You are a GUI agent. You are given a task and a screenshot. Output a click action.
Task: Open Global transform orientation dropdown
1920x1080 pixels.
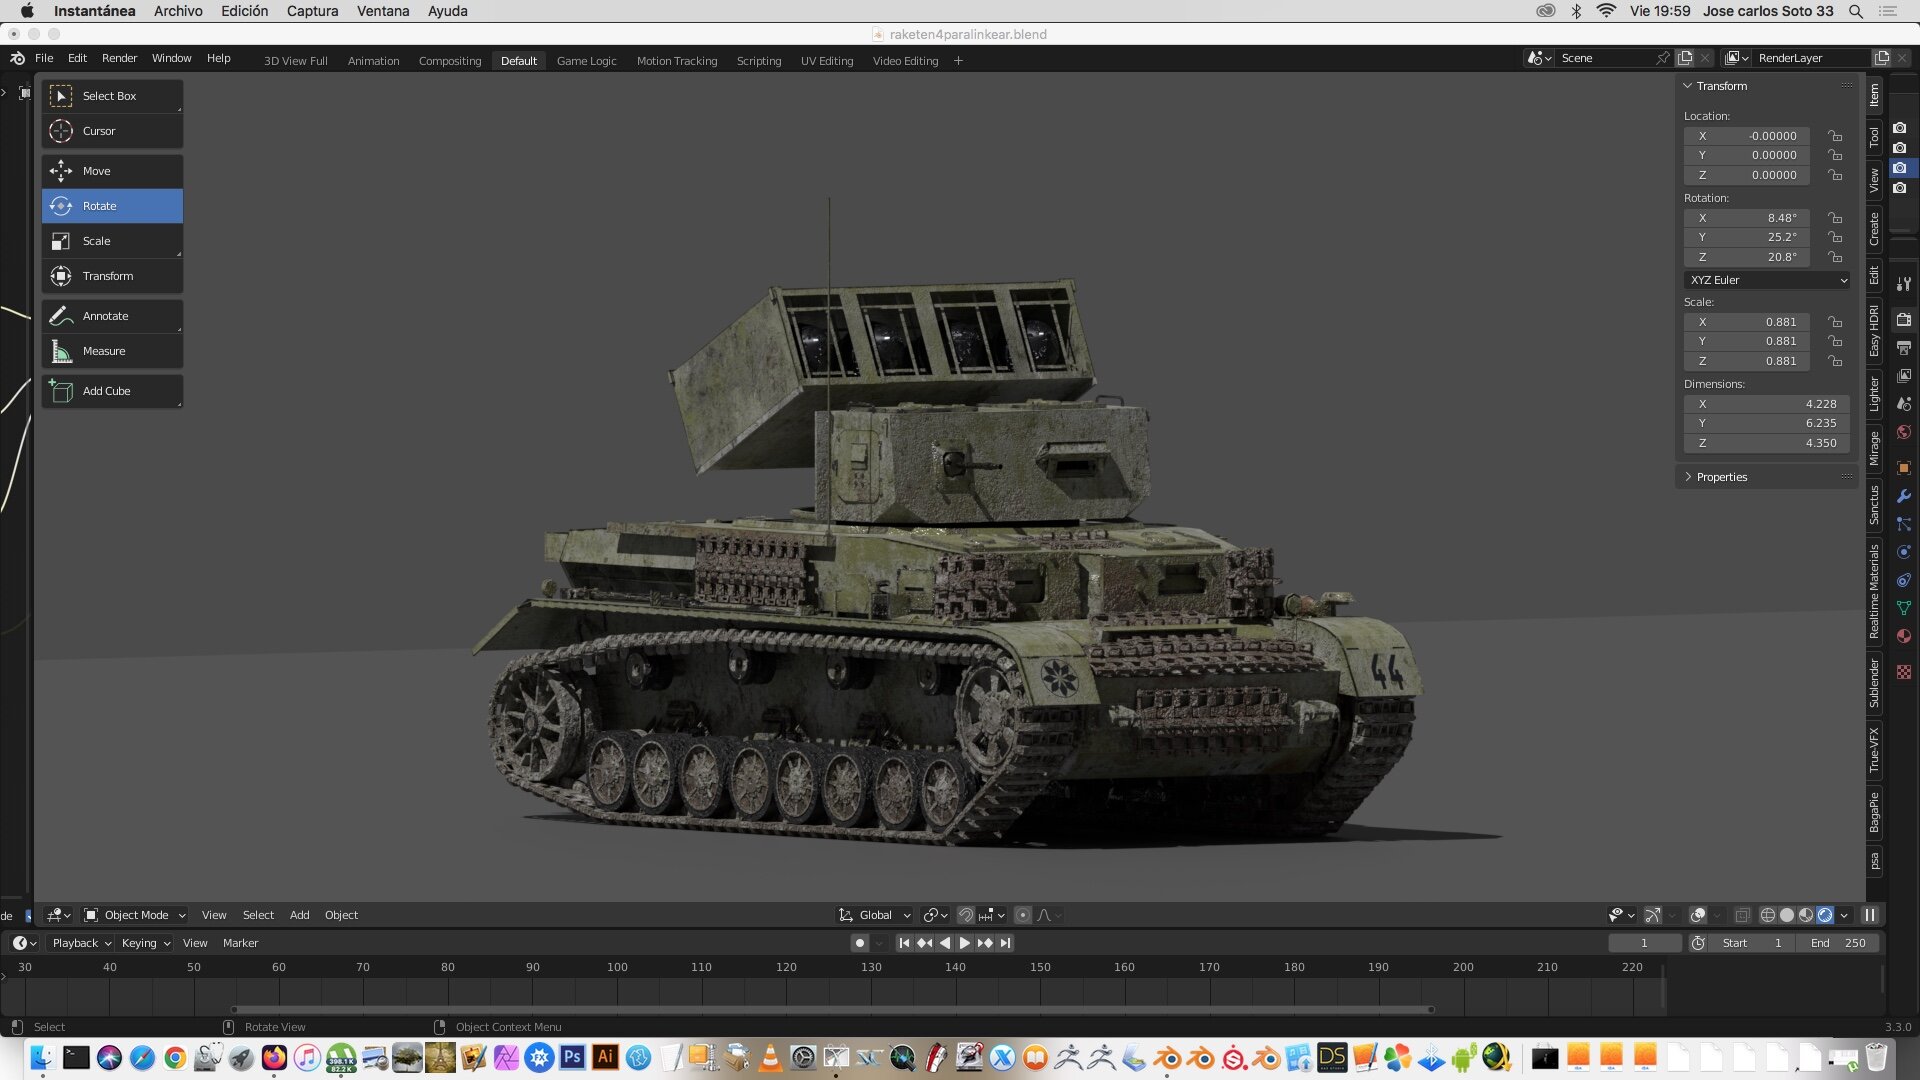click(x=875, y=915)
